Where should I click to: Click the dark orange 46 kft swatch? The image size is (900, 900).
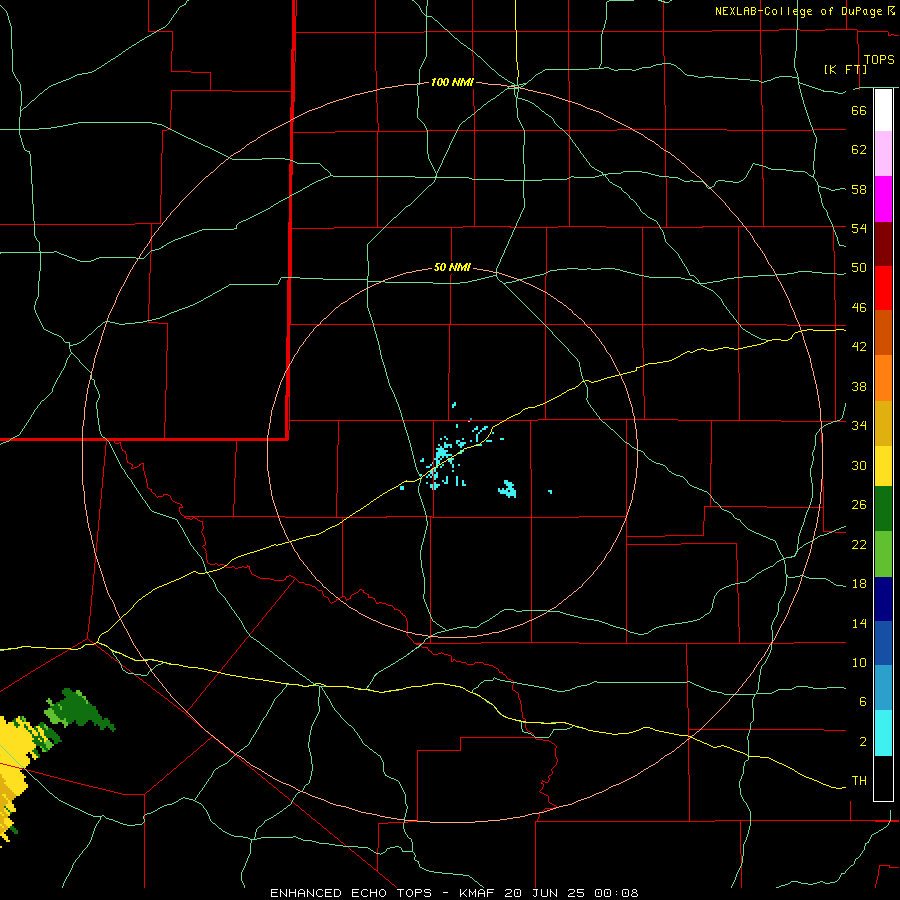883,332
